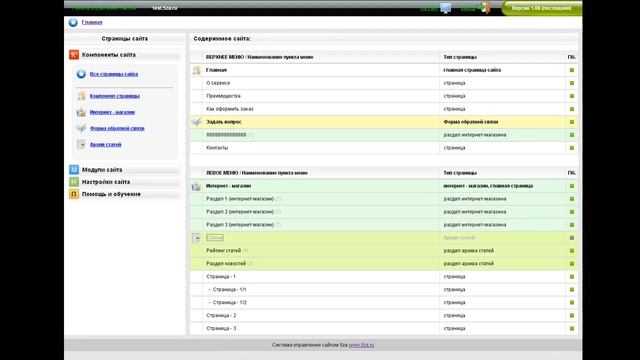
Task: Click the shop icon next to sidebar Интернет - магазин
Action: (x=81, y=112)
